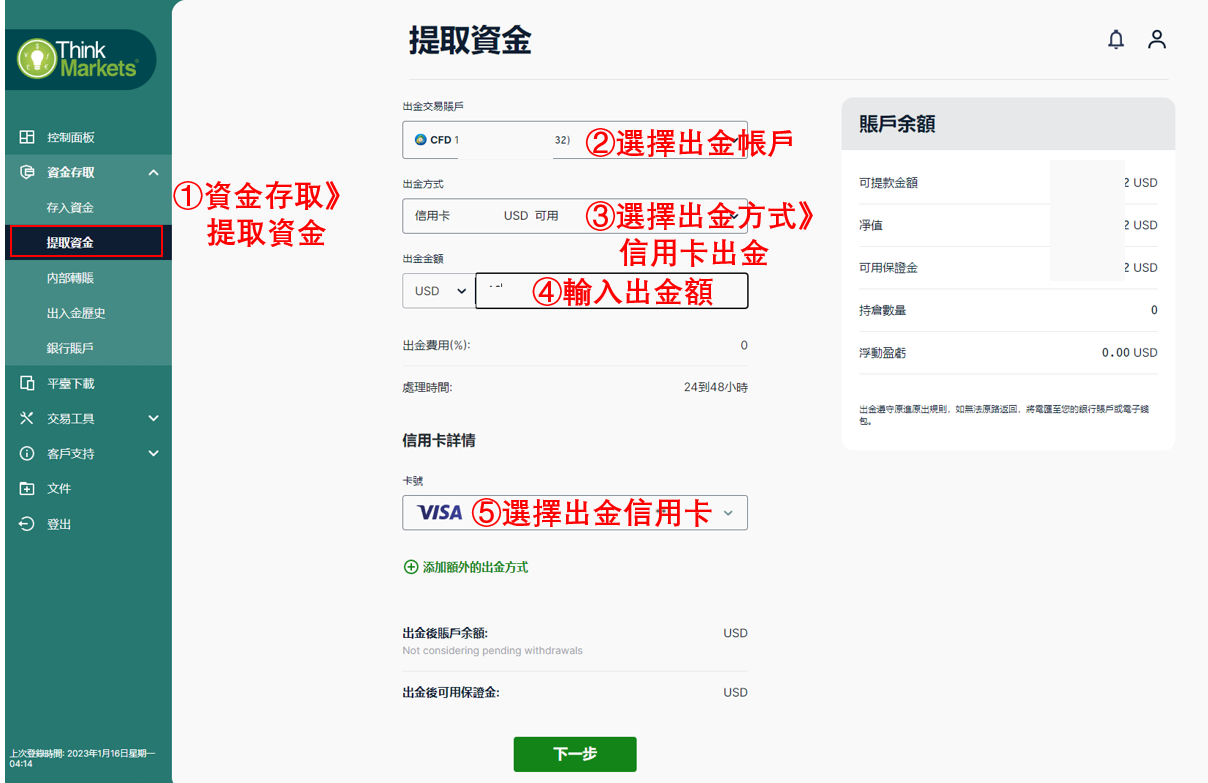Screen dimensions: 1208x783
Task: Click the 客戶支持 info icon
Action: coord(27,453)
